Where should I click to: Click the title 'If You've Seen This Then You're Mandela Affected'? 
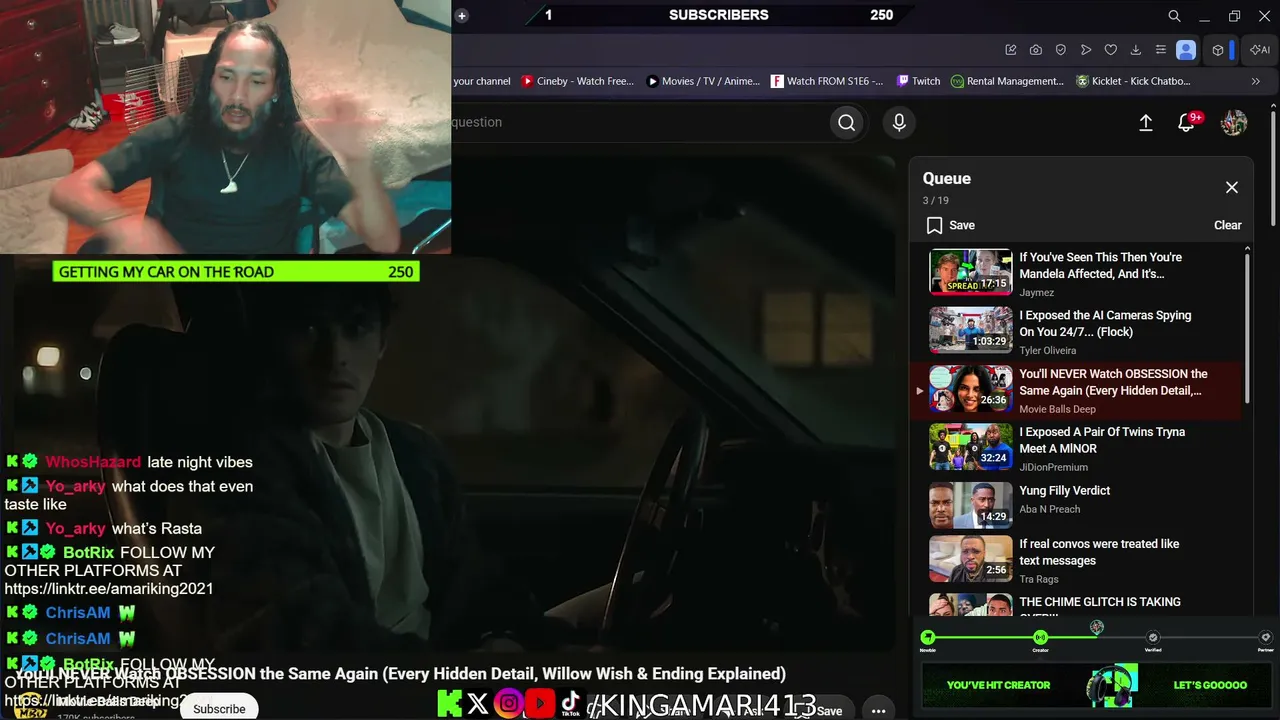[x=1100, y=265]
